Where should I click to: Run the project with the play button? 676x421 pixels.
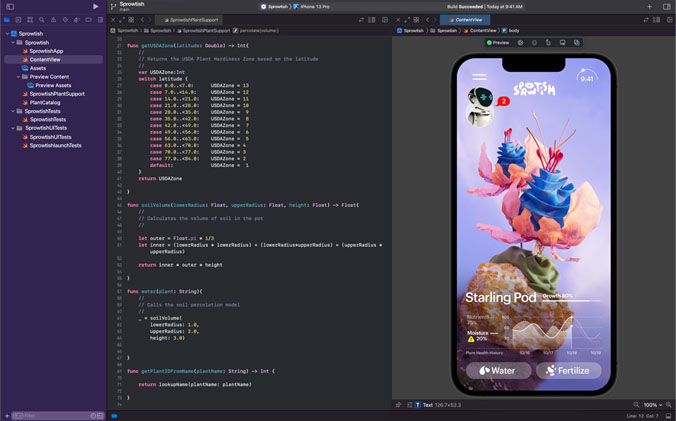click(95, 6)
